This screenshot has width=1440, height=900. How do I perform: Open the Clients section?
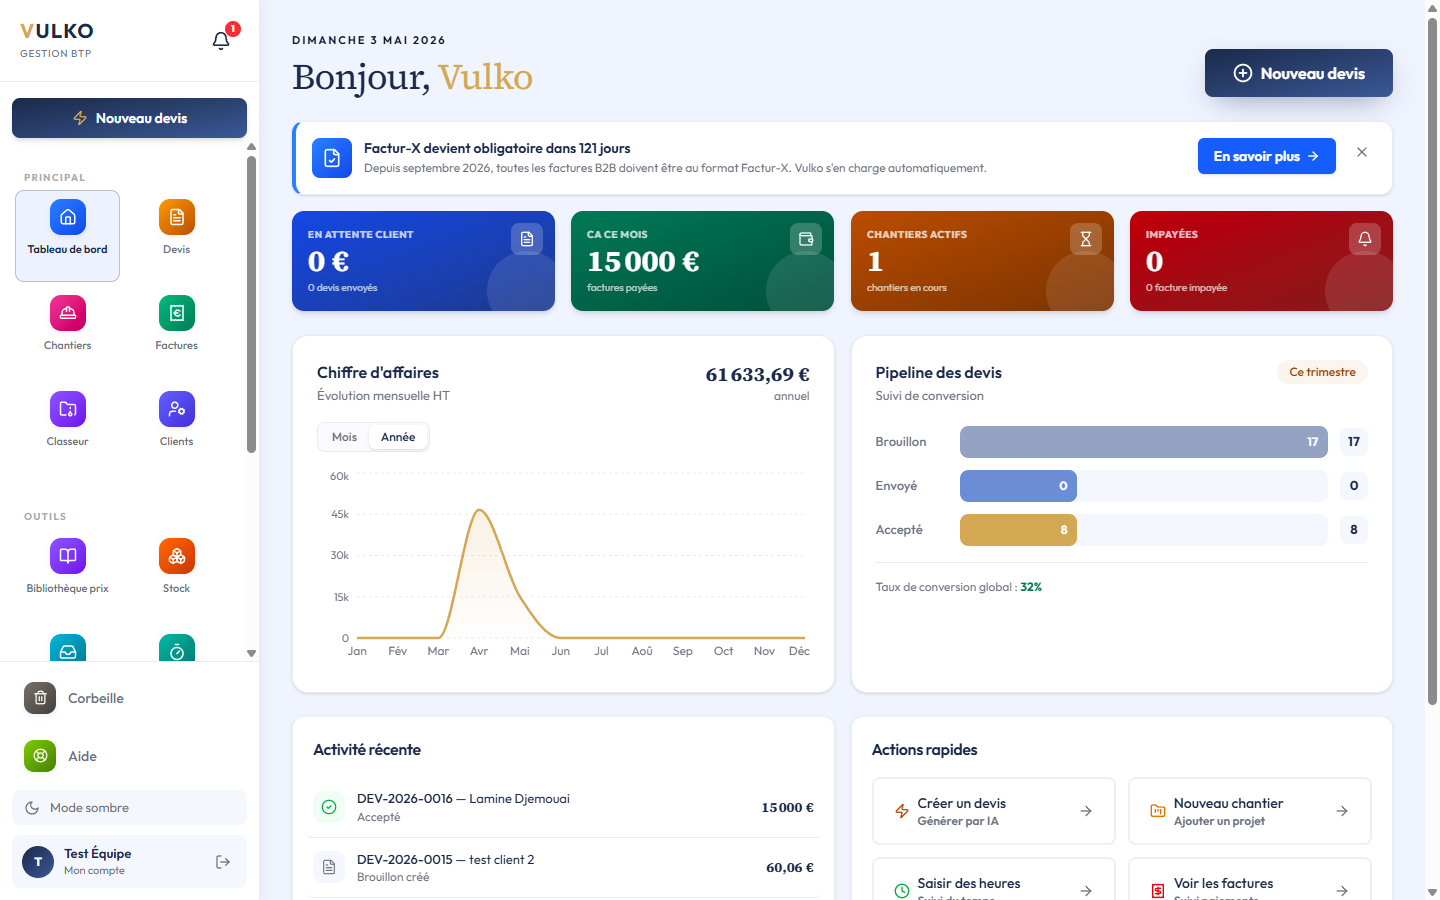click(x=177, y=419)
